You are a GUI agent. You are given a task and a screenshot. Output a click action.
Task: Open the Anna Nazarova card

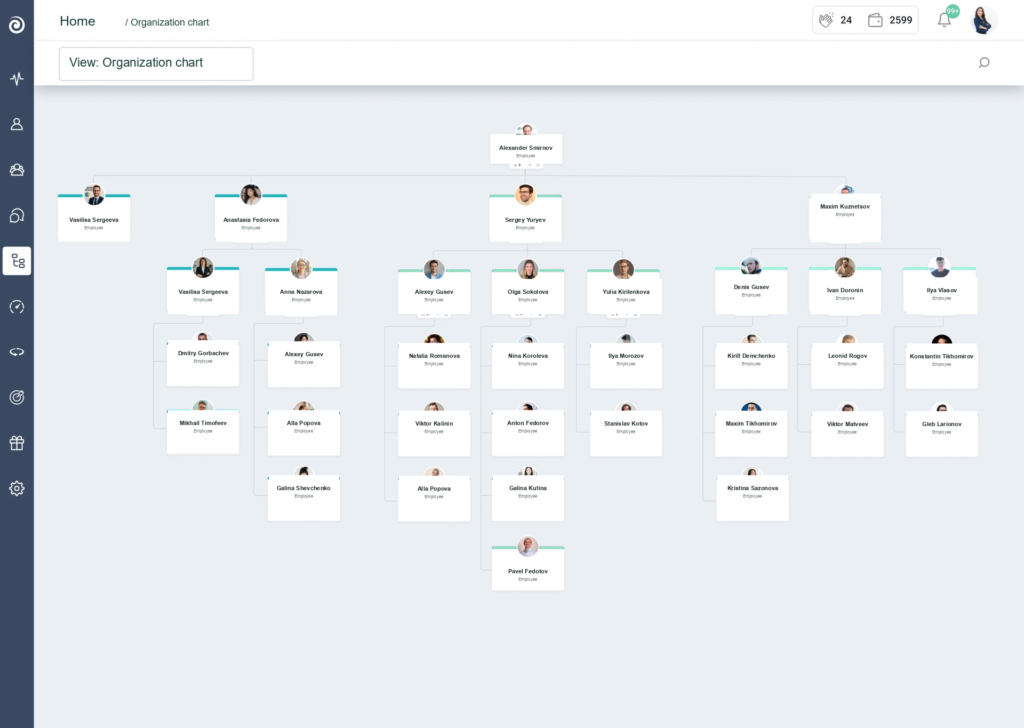click(x=301, y=292)
